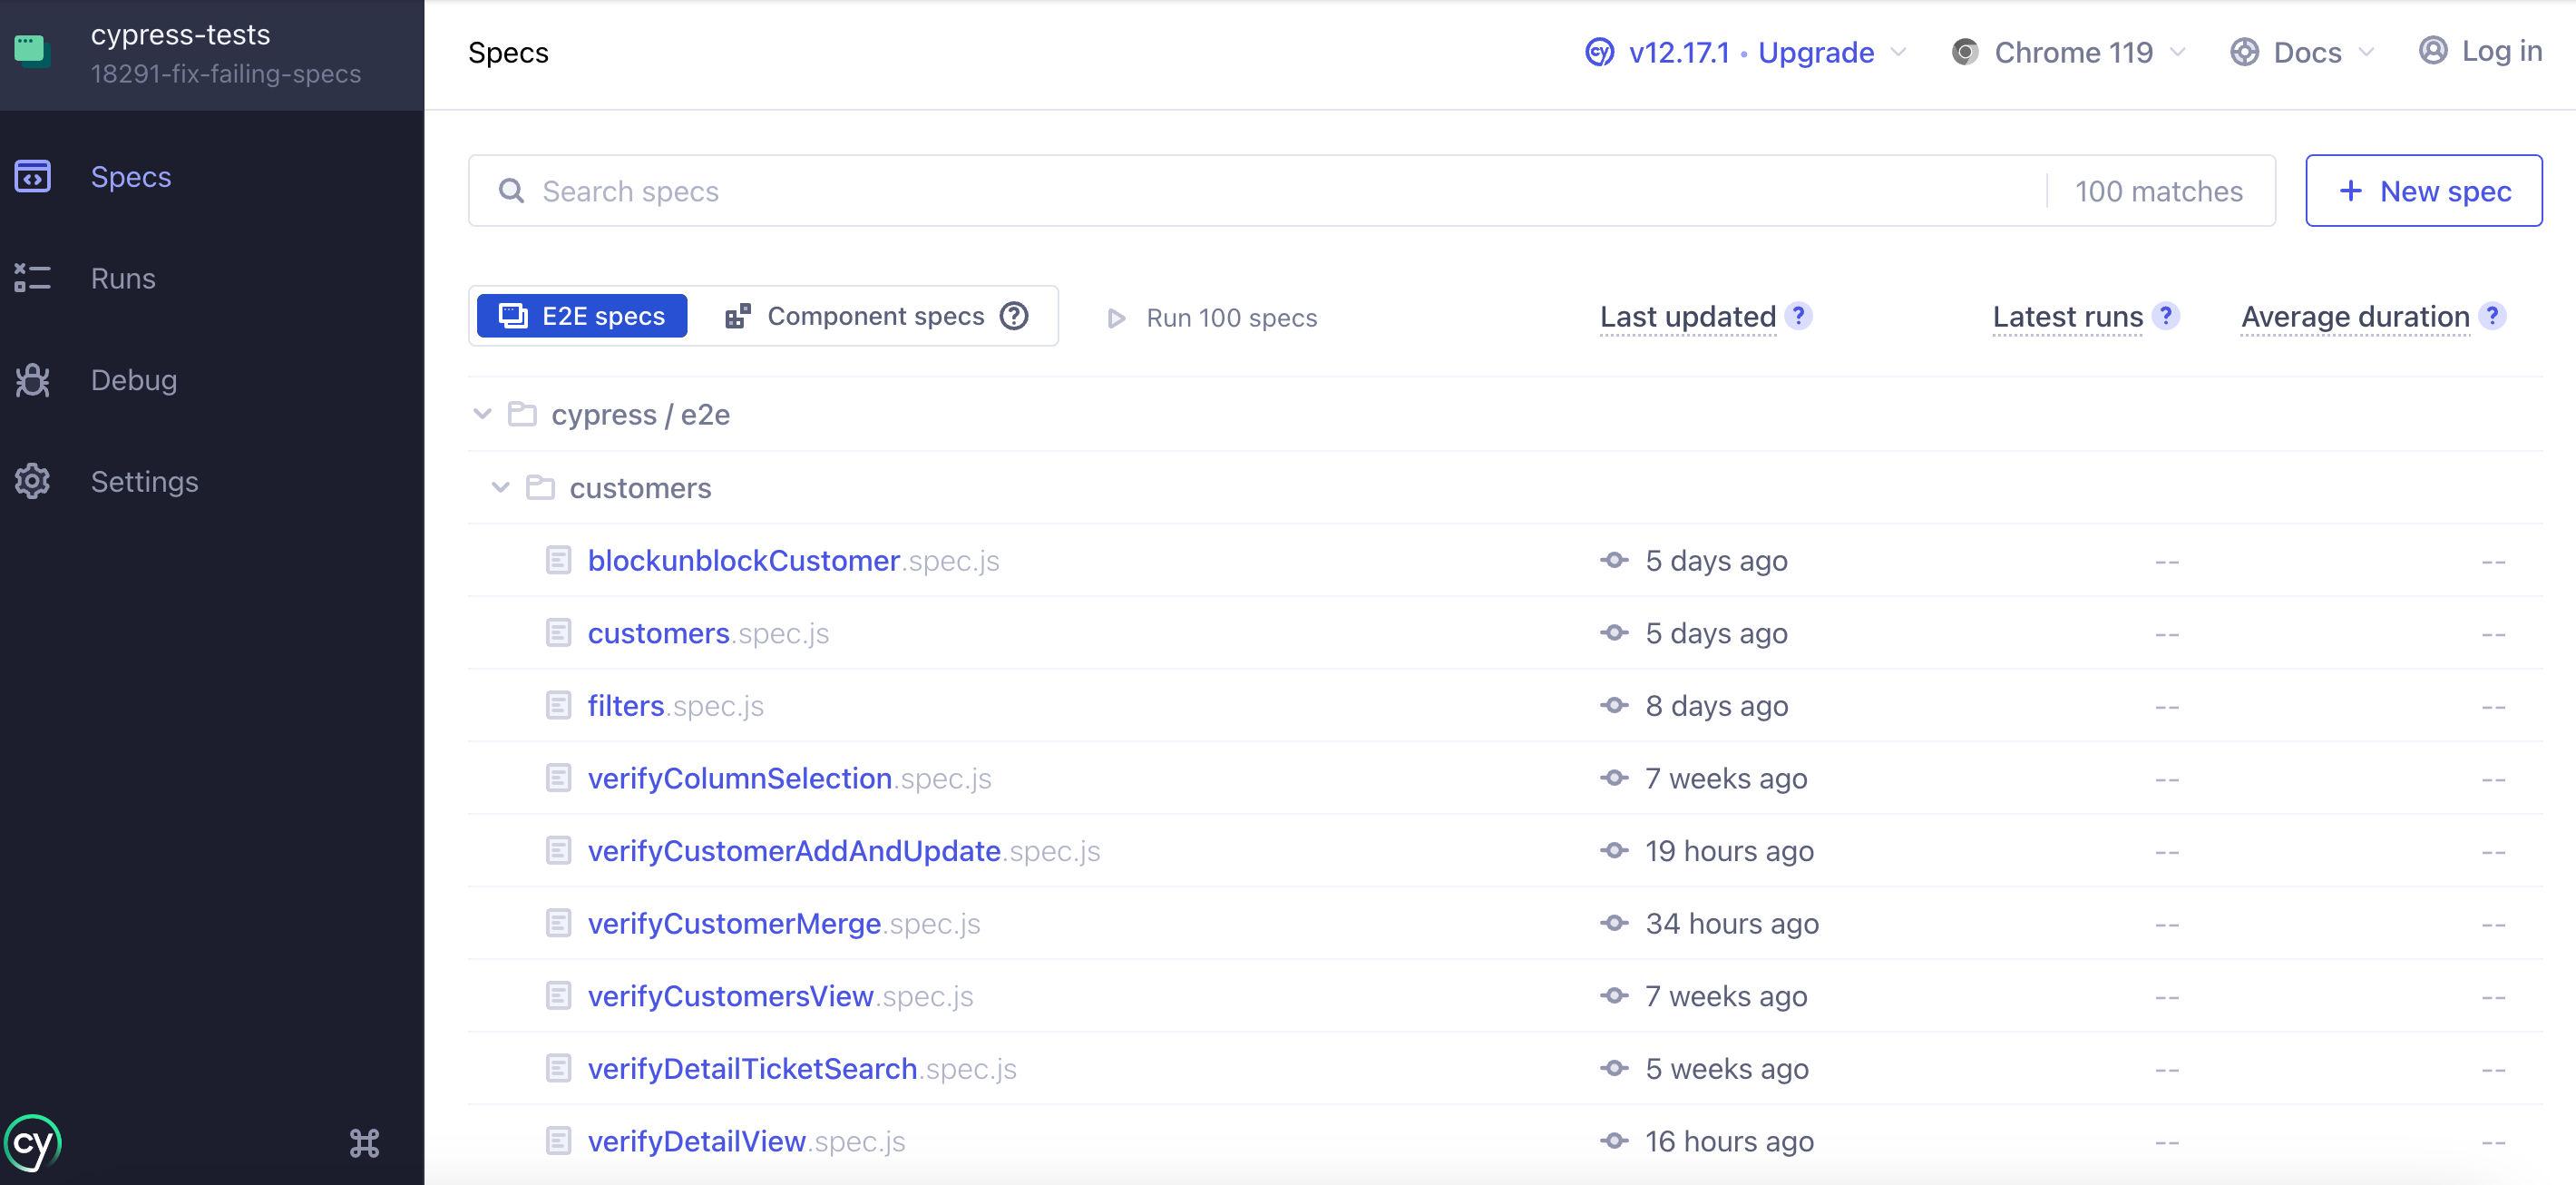Viewport: 2576px width, 1185px height.
Task: Click Log in menu item
Action: click(x=2481, y=49)
